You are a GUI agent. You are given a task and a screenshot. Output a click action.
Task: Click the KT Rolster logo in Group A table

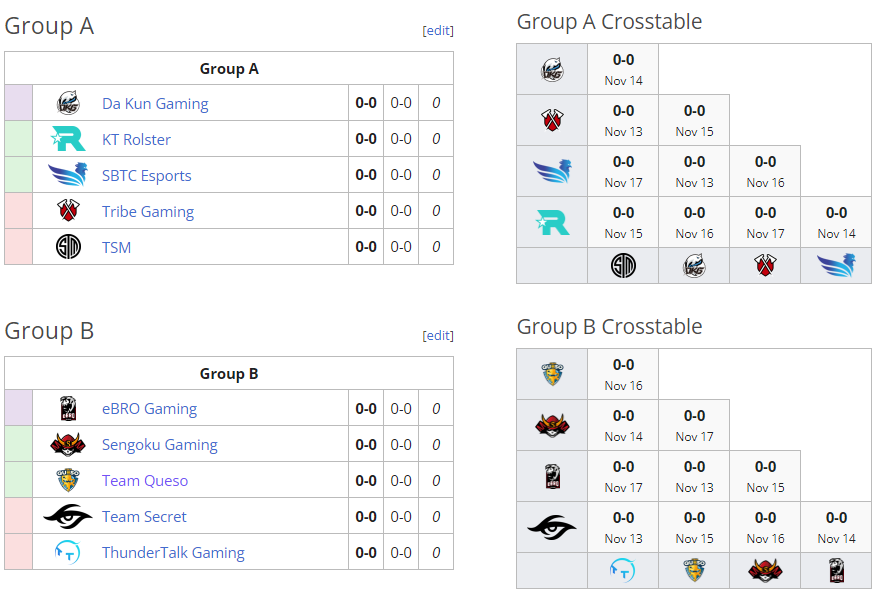(x=68, y=139)
